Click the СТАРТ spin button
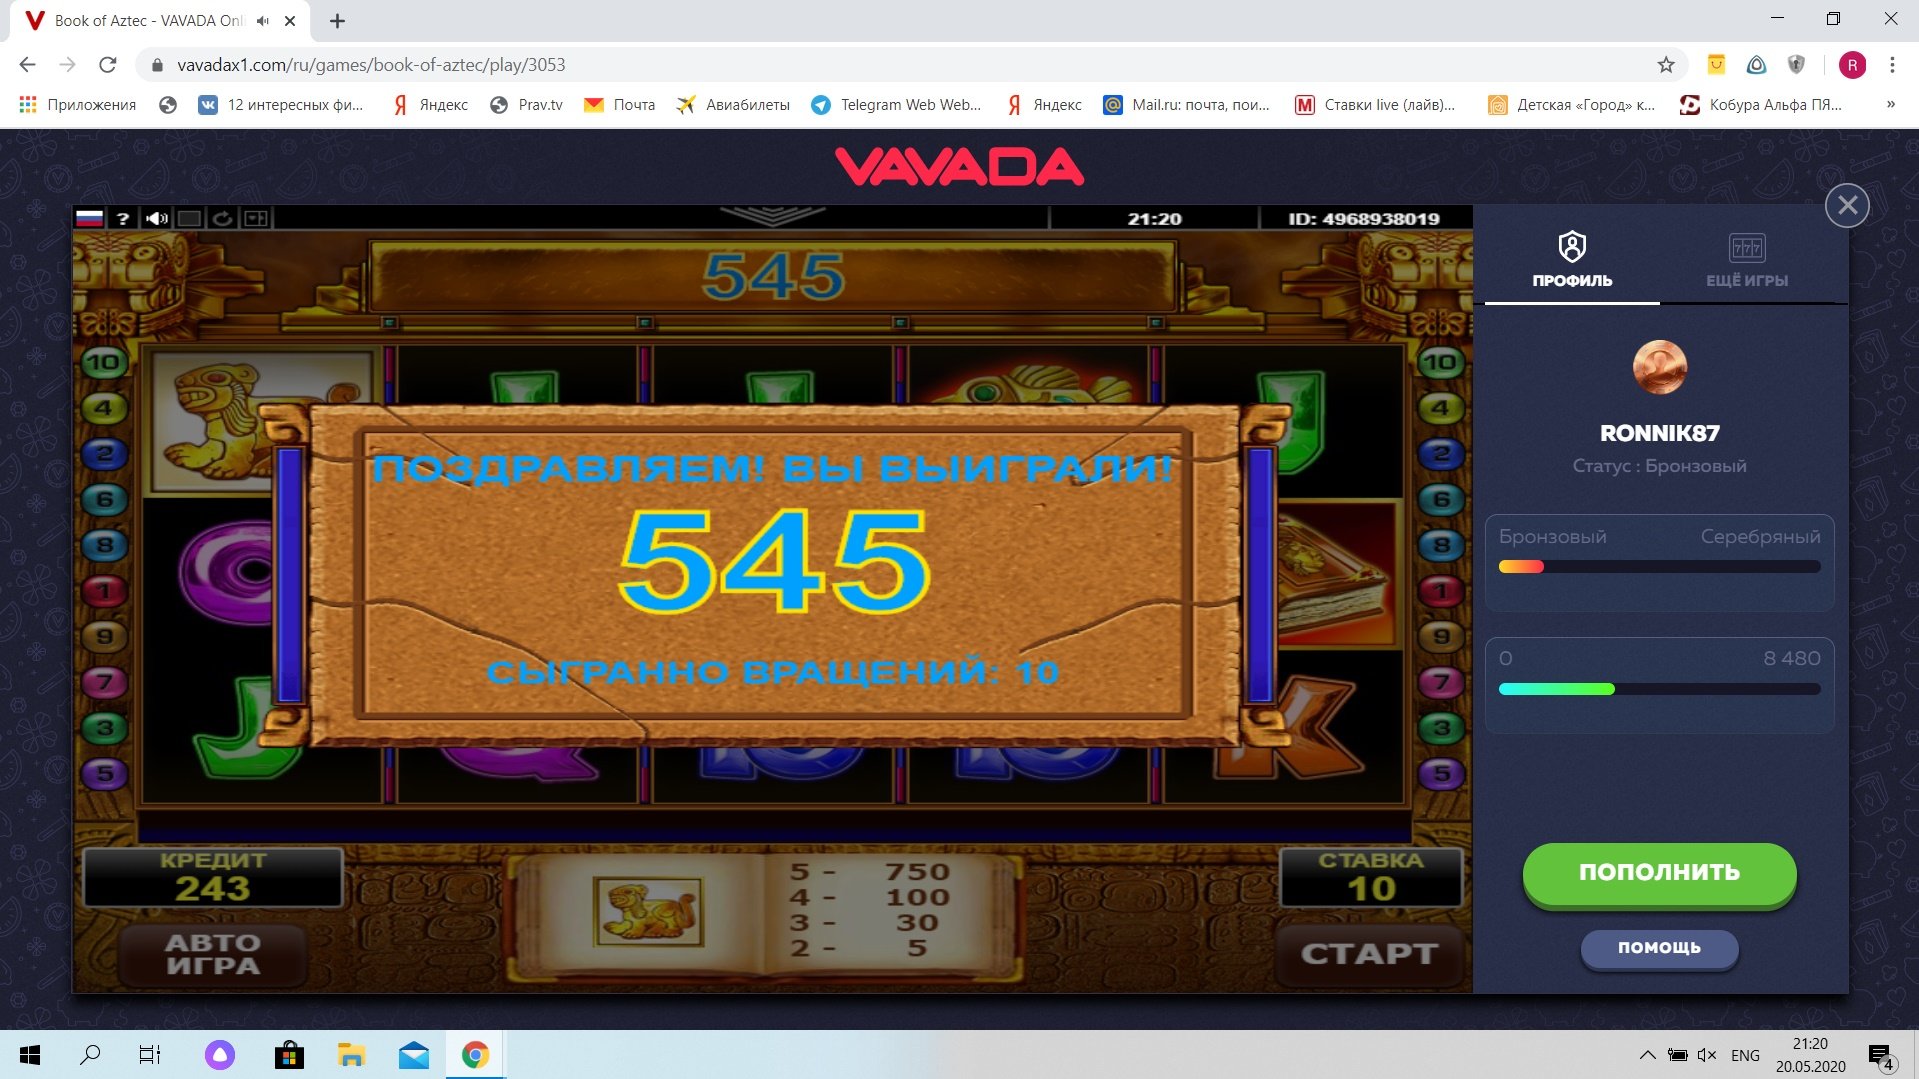Image resolution: width=1919 pixels, height=1079 pixels. (1370, 954)
